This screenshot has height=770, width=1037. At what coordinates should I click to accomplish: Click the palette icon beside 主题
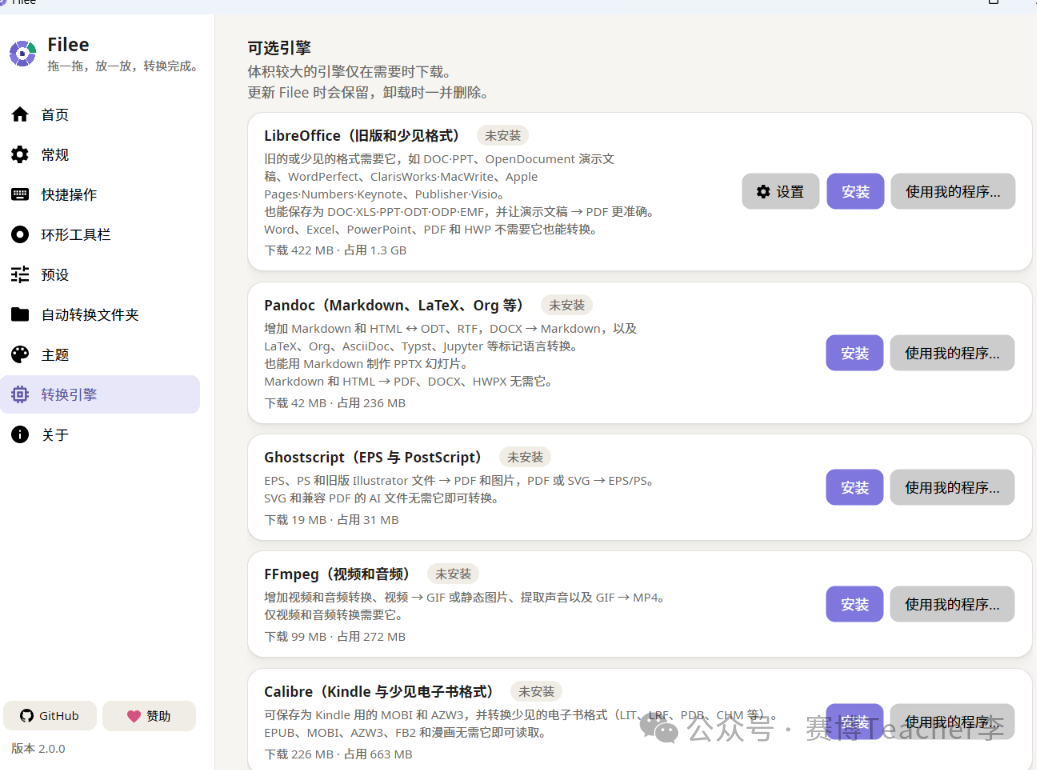(20, 355)
